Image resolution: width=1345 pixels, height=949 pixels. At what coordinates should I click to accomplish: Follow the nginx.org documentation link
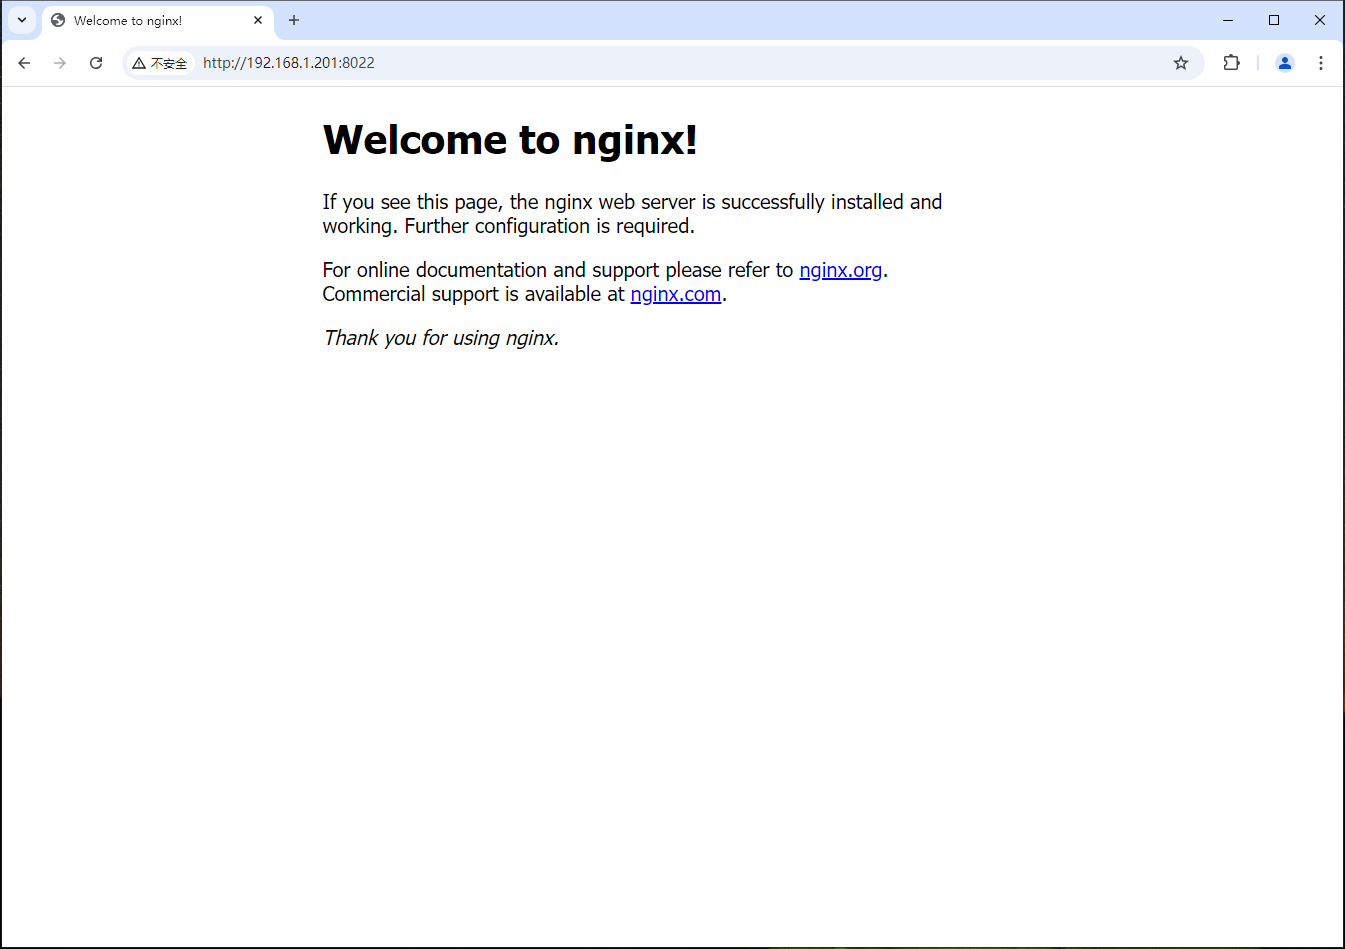pyautogui.click(x=841, y=270)
